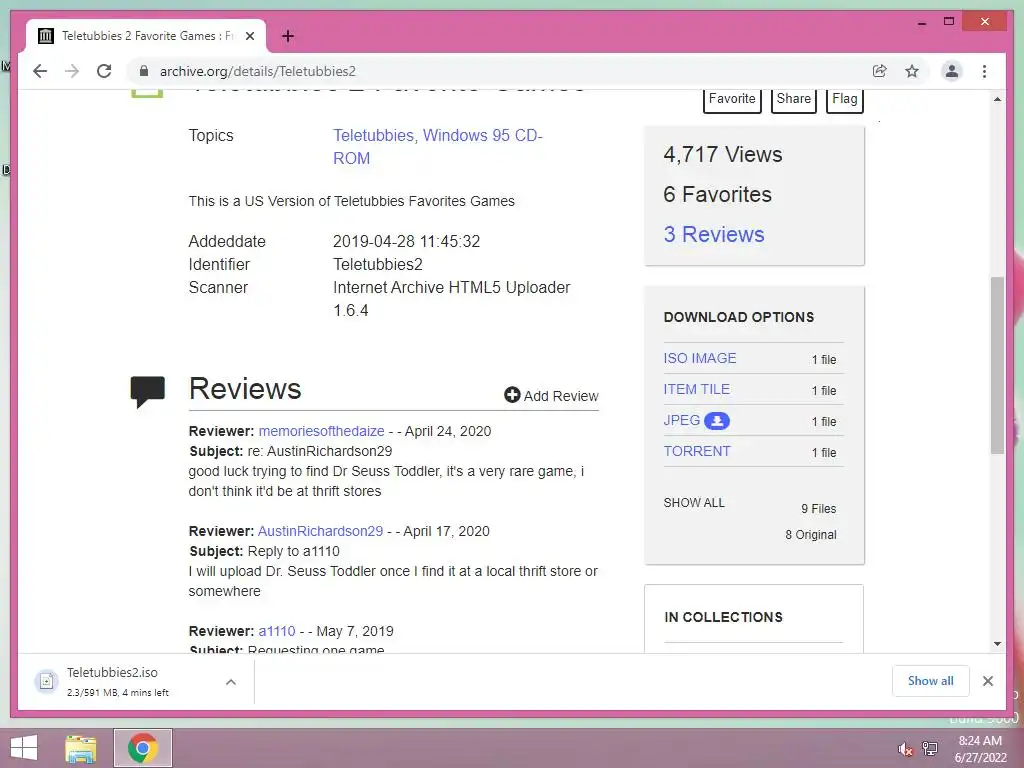Open reviewer a1110's profile
Image resolution: width=1024 pixels, height=768 pixels.
pyautogui.click(x=277, y=631)
